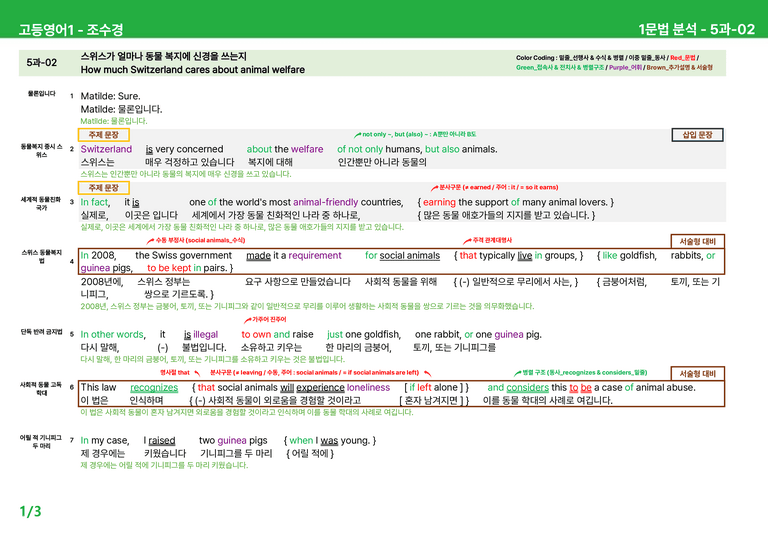Click the header title 고등영어1 - 조수경
The height and width of the screenshot is (543, 768).
(71, 29)
